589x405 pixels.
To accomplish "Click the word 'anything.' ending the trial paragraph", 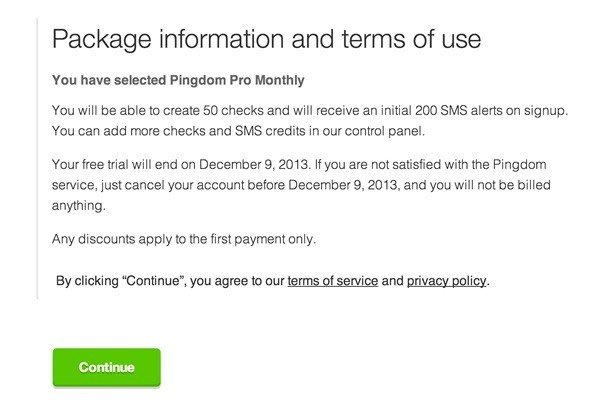I will [79, 206].
